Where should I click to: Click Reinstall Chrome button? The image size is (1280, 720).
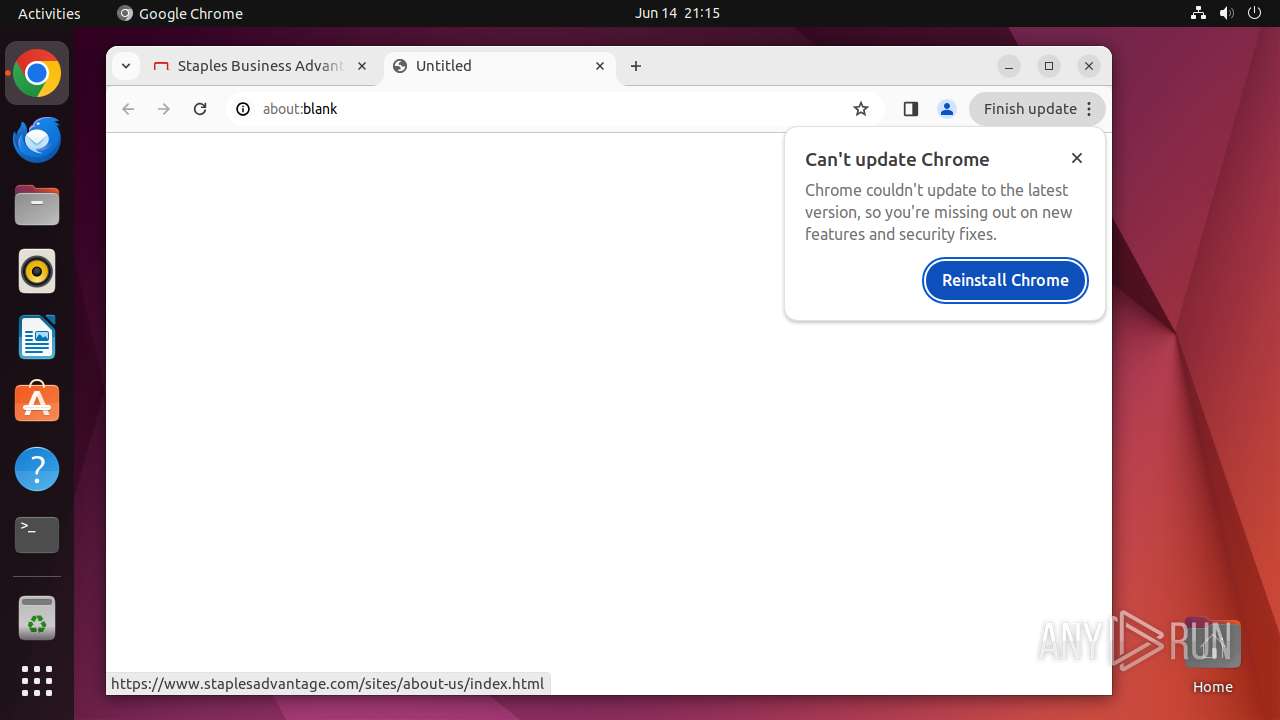pos(1005,280)
